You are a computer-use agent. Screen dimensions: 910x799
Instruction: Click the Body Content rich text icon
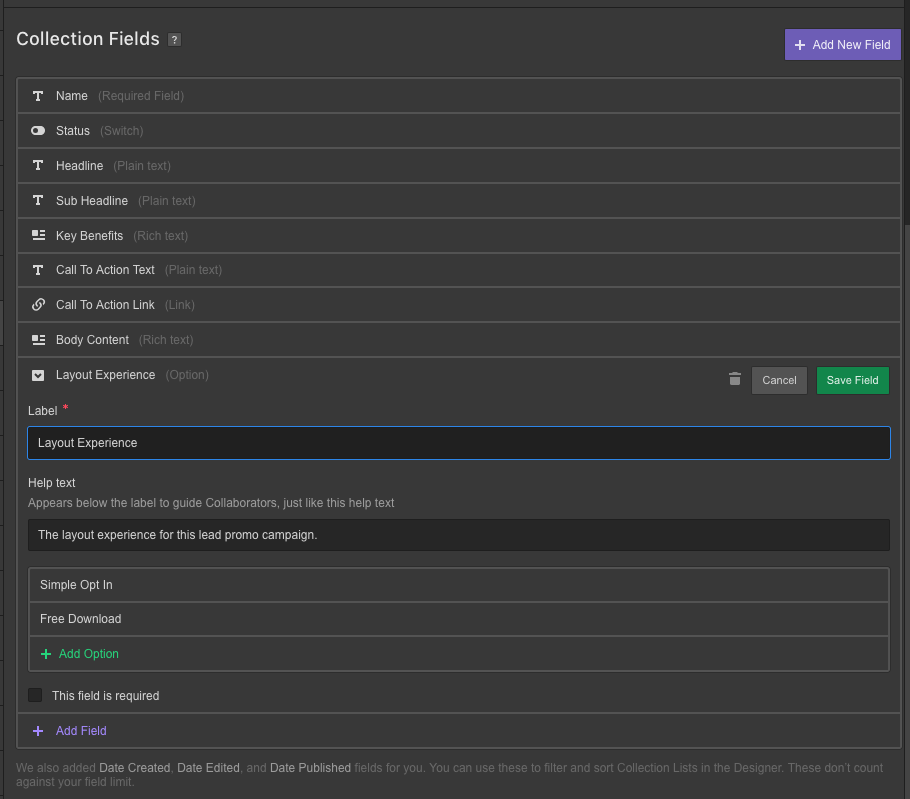click(x=38, y=340)
